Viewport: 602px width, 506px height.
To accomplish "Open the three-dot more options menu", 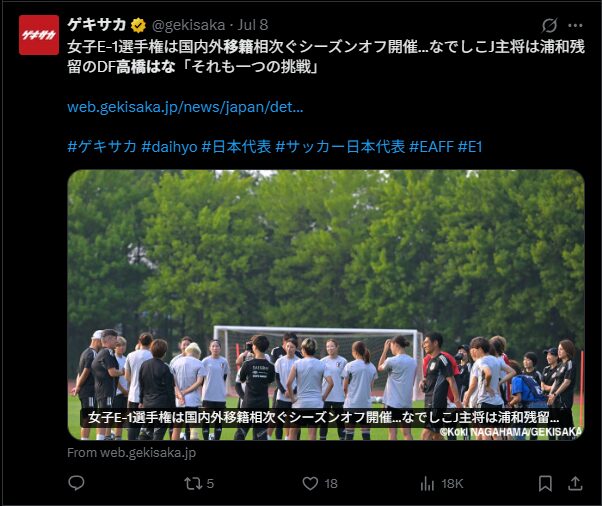I will pos(575,25).
